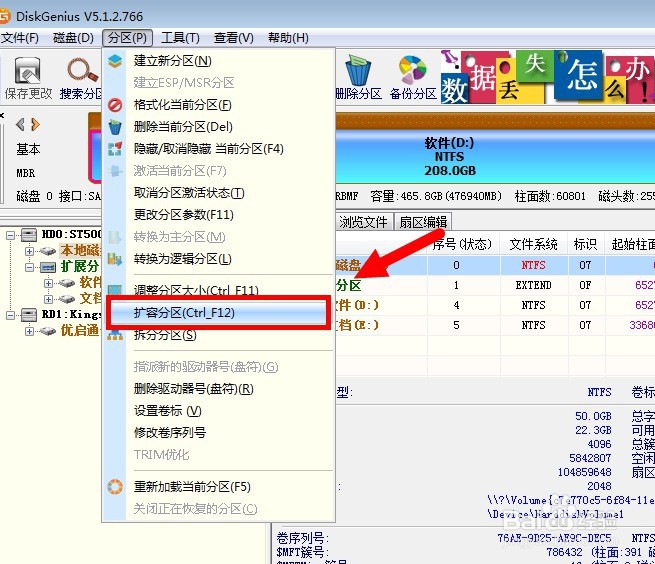Close the opened 分区(P) menu
The height and width of the screenshot is (564, 655).
[127, 38]
